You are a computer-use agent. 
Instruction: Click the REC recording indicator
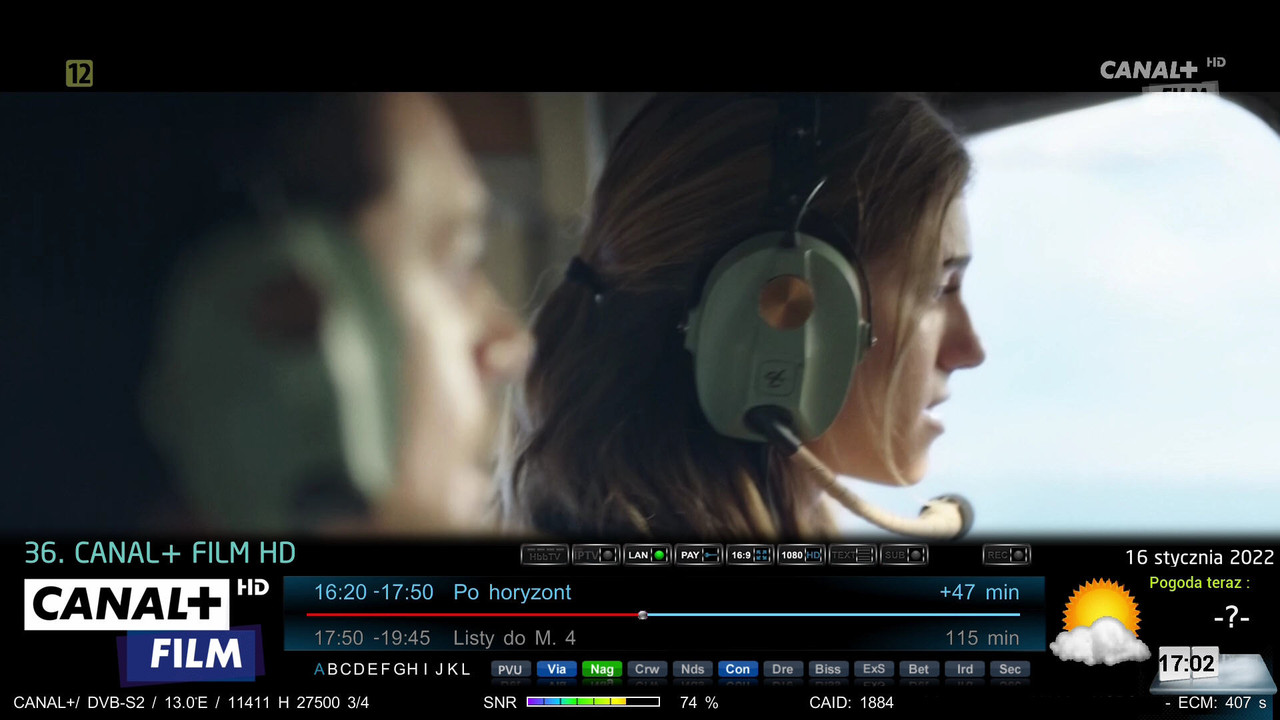(1007, 554)
